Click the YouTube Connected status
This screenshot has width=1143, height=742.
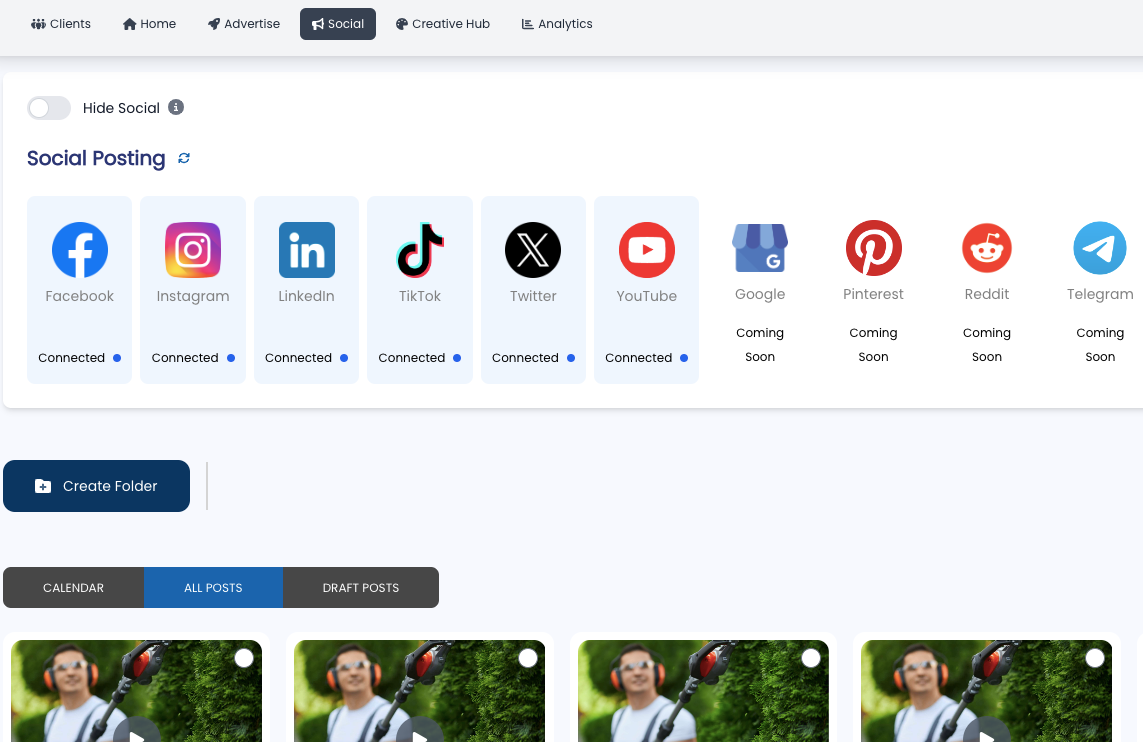pos(647,358)
